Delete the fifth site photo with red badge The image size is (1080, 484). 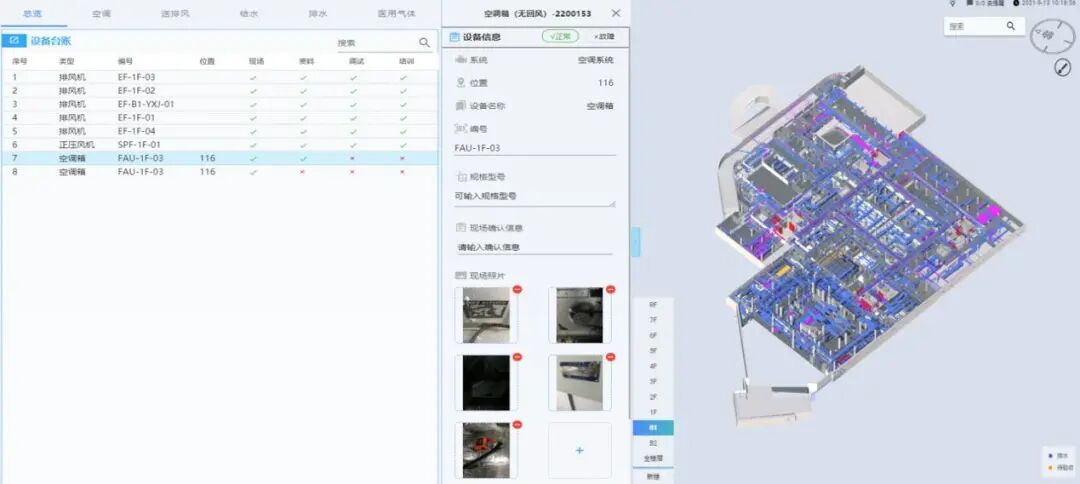click(x=517, y=424)
